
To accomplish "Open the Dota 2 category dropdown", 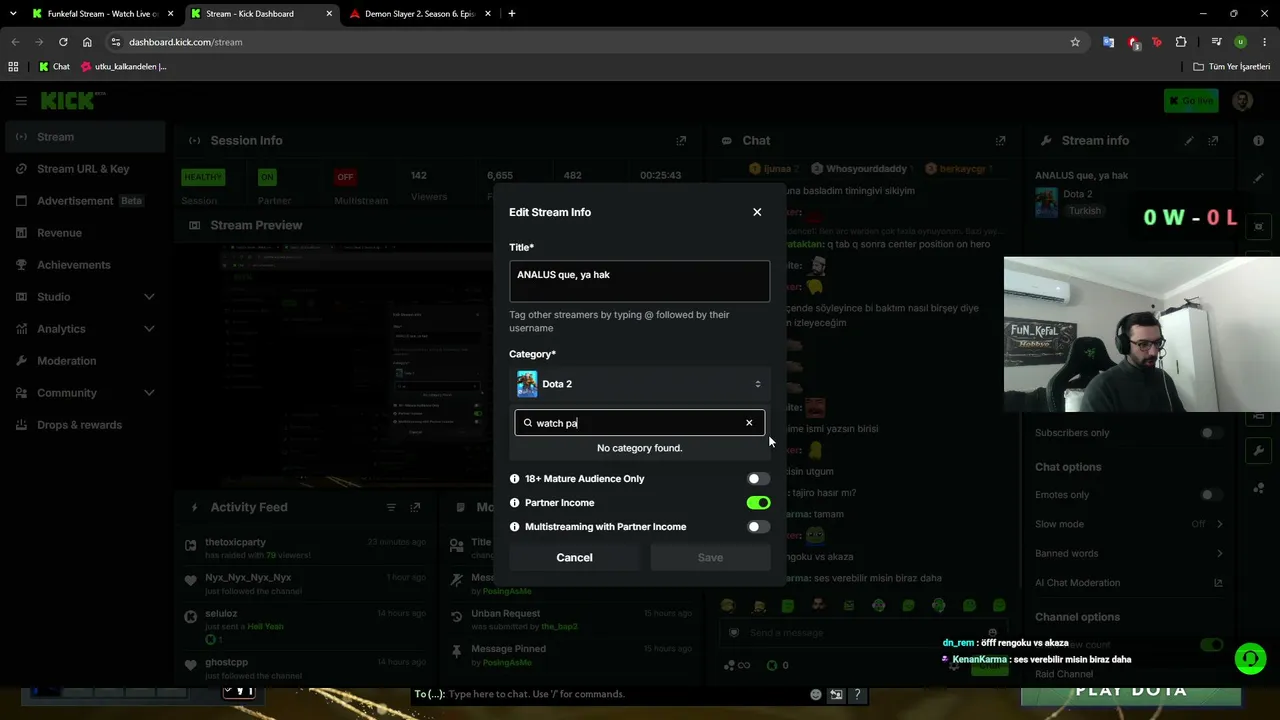I will (640, 384).
